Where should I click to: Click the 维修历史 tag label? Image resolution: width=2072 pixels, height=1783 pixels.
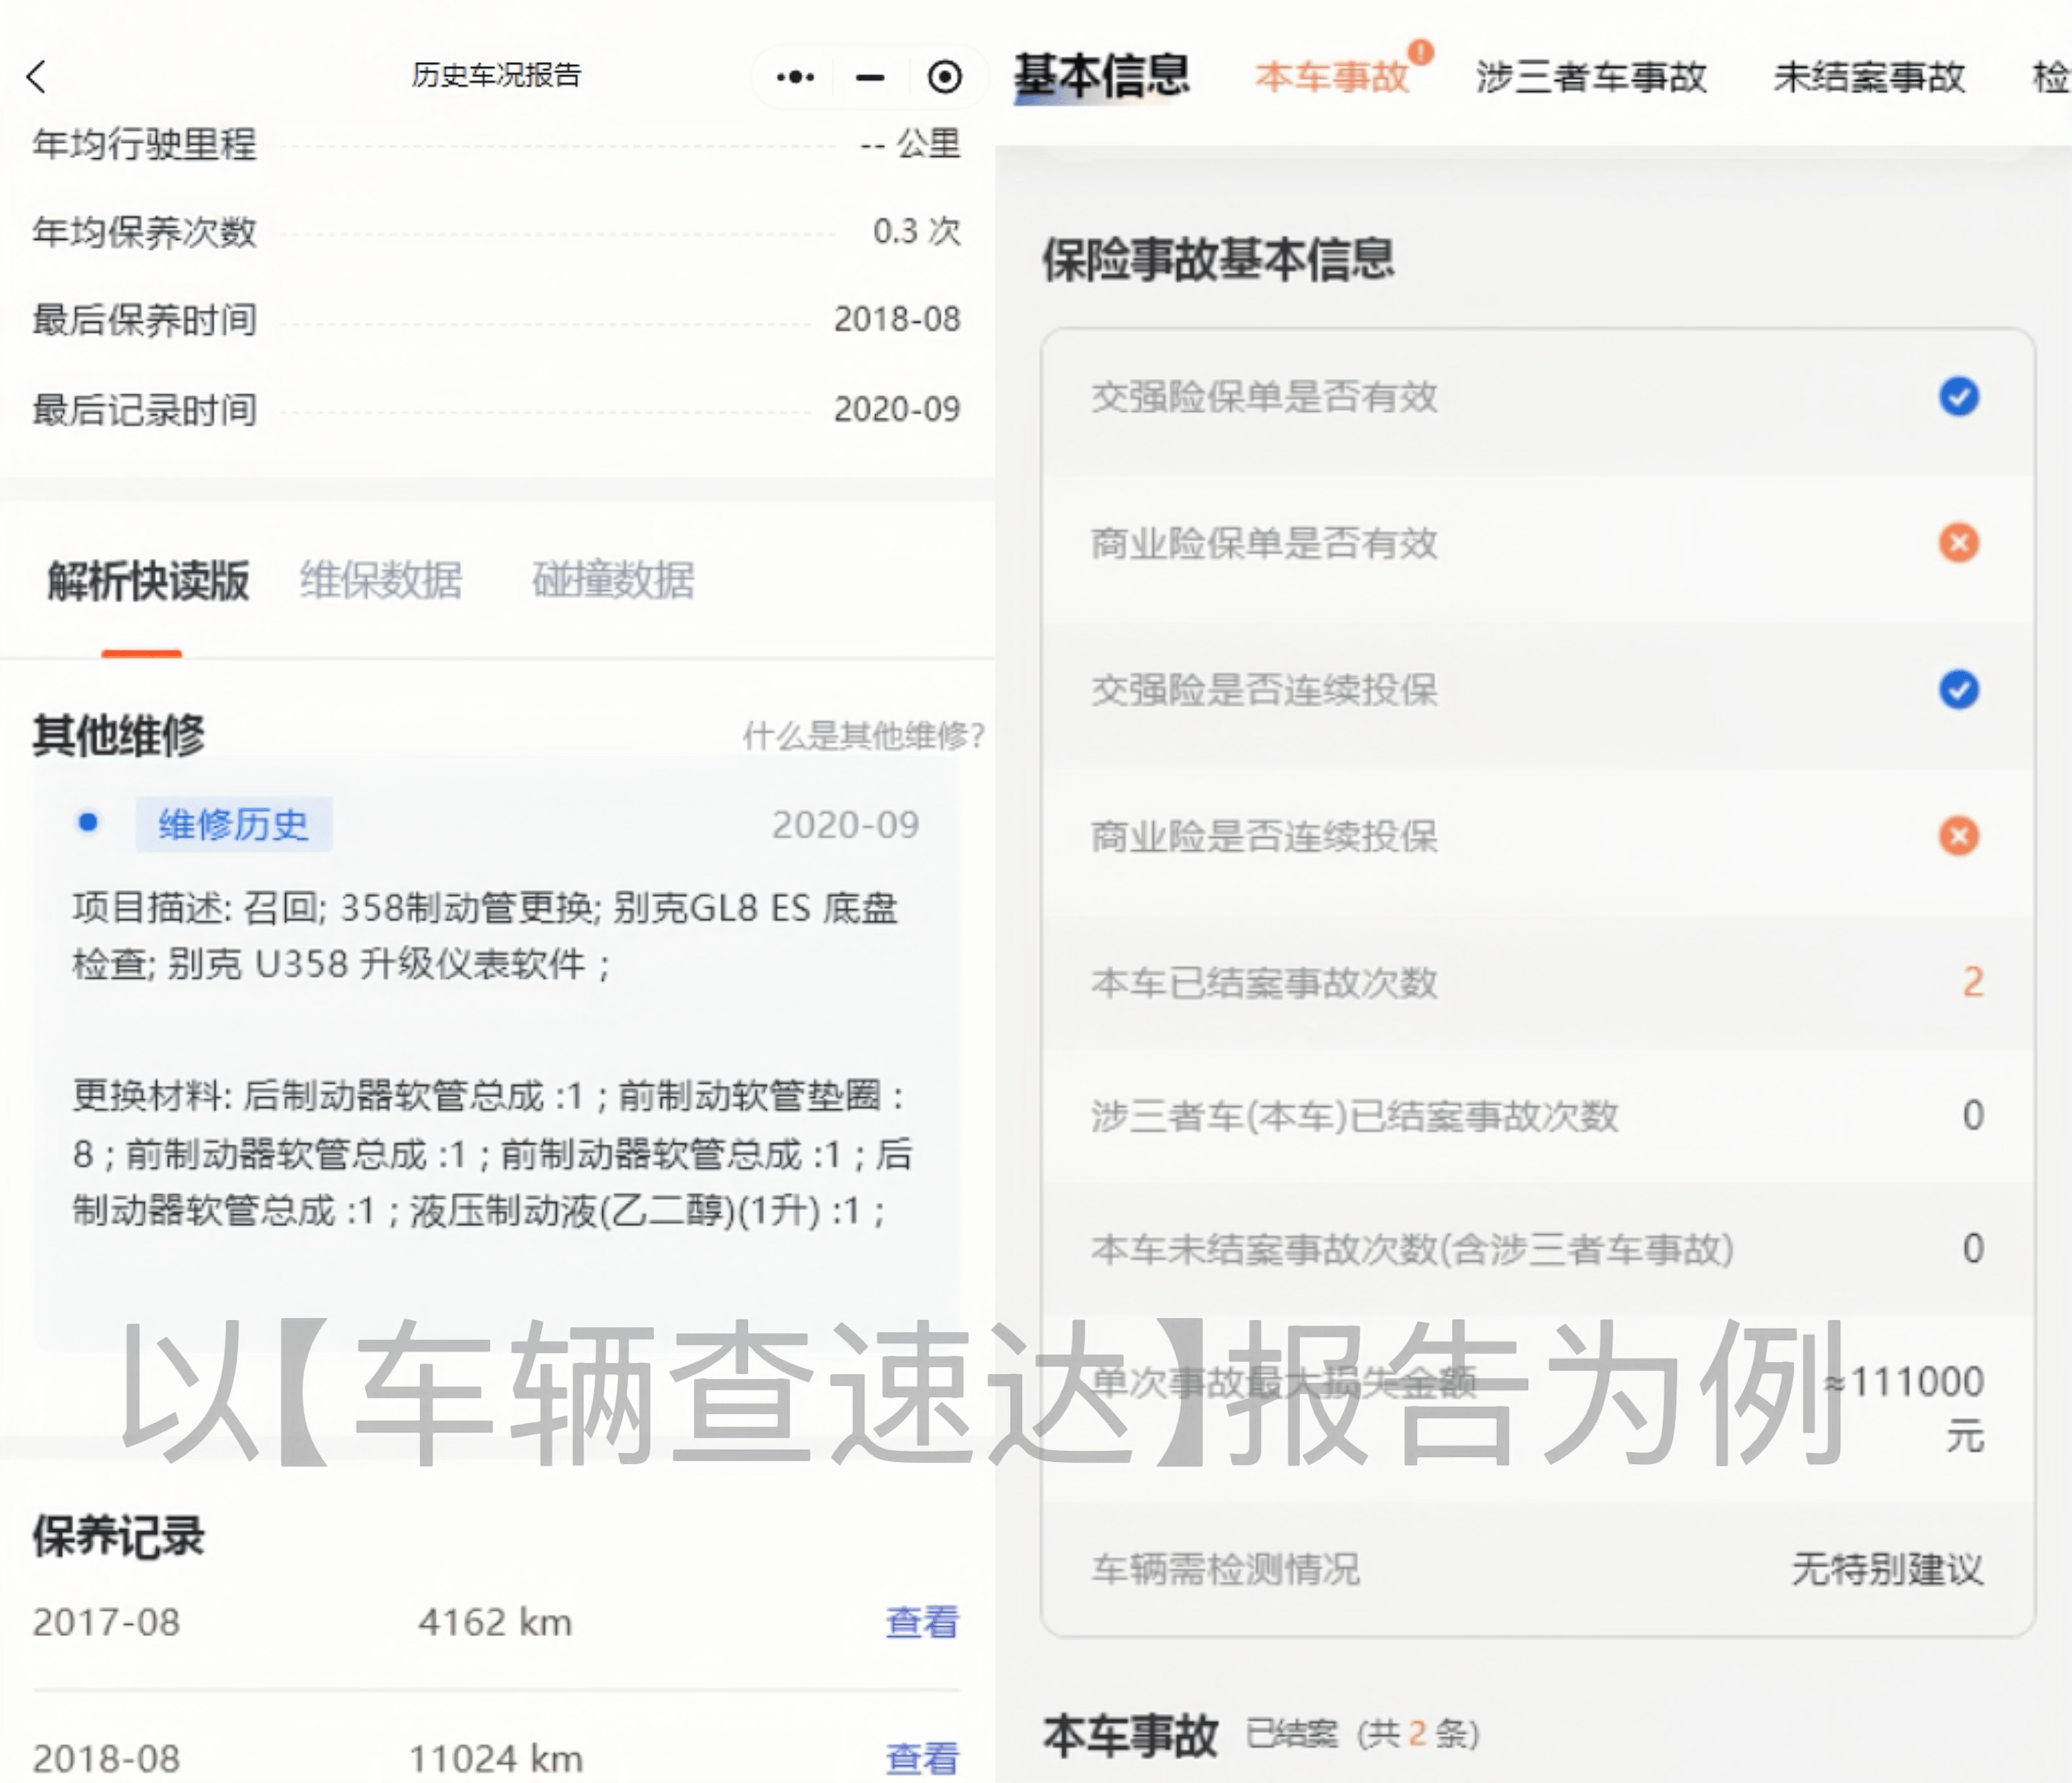click(233, 824)
